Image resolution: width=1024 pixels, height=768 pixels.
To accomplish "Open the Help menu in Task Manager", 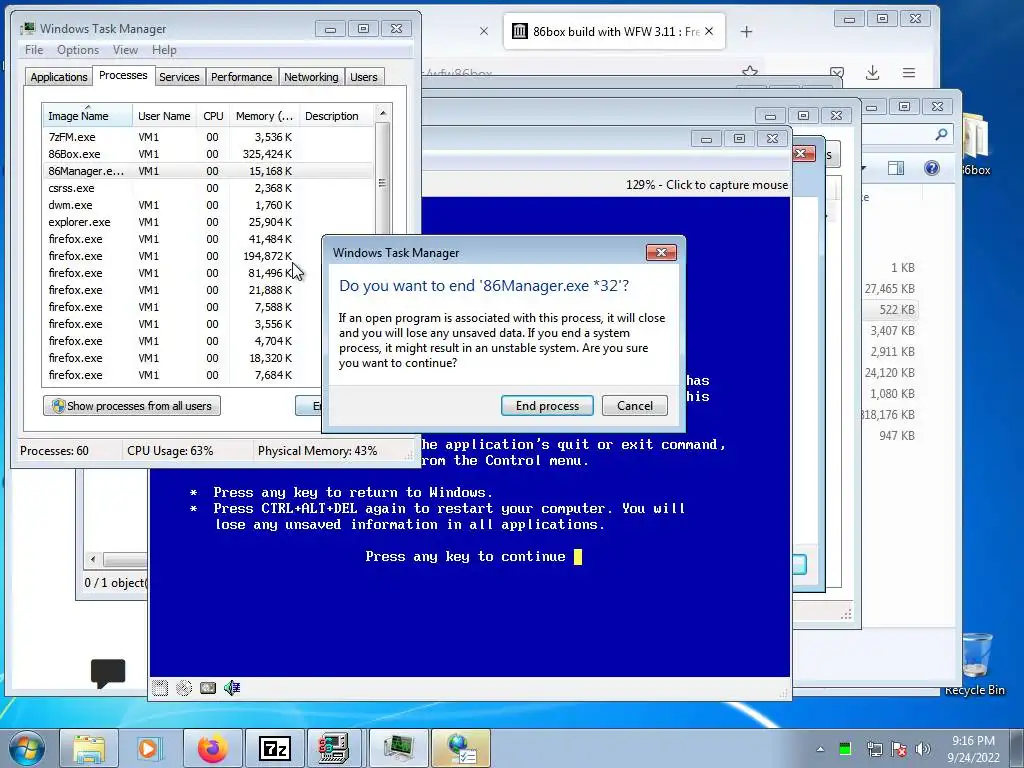I will coord(164,50).
